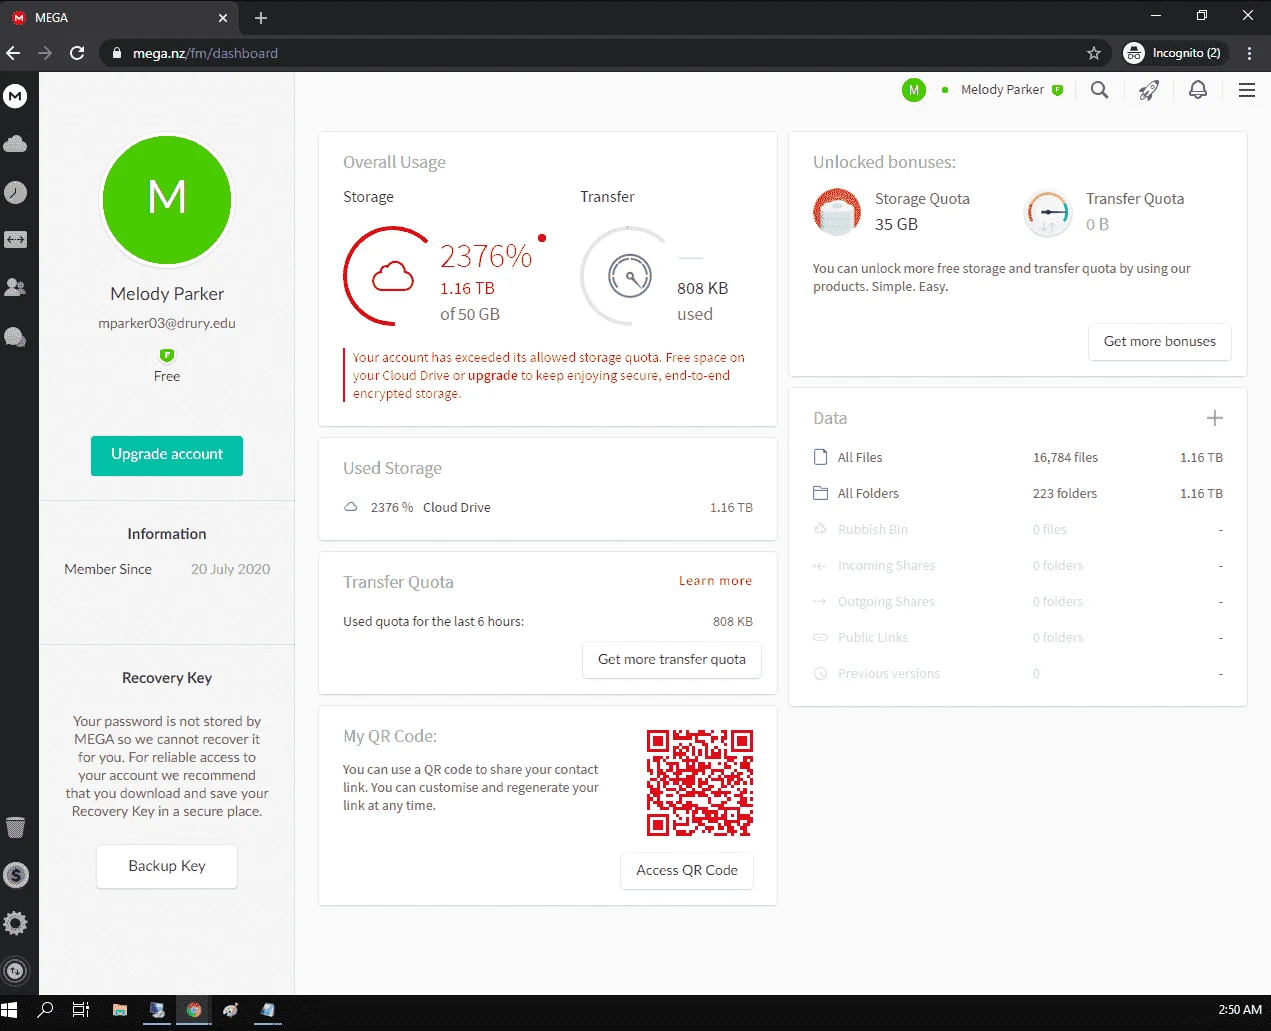Click the Transfer Quota bonus icon
The height and width of the screenshot is (1031, 1271).
(1048, 213)
